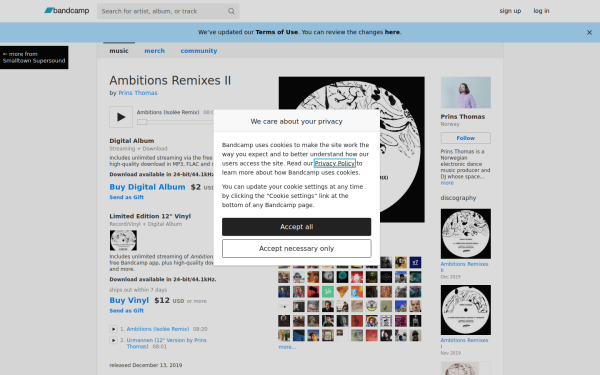The width and height of the screenshot is (600, 375).
Task: Play Ambitions (Isolée Remix) in the main player
Action: 121,117
